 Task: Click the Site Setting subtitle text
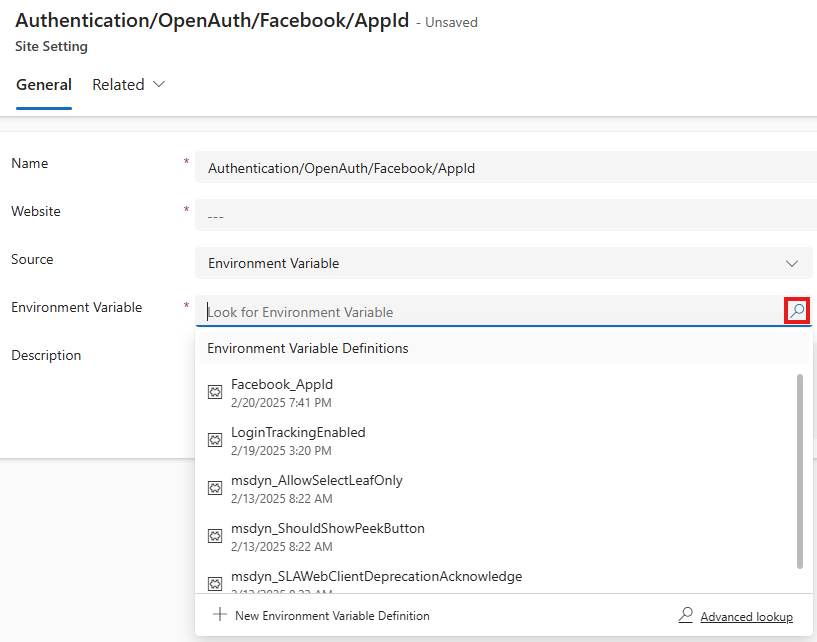[x=51, y=46]
